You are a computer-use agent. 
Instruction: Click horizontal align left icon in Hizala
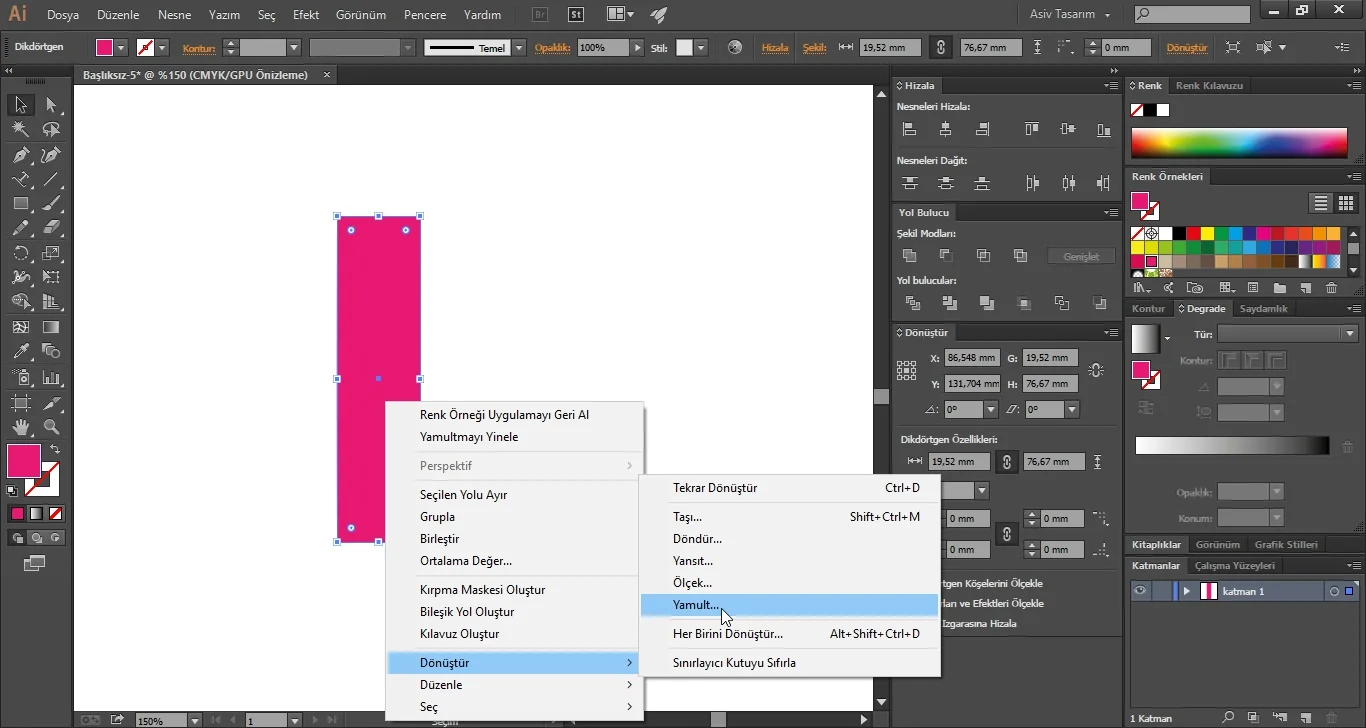coord(909,129)
